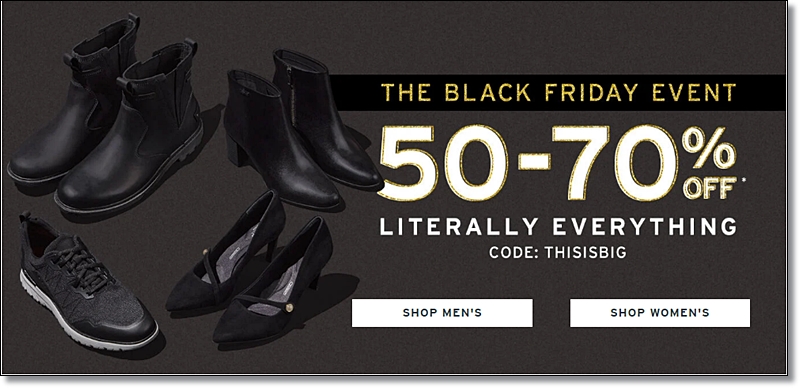Tap the asterisk after OFF
This screenshot has height=388, width=800.
click(x=740, y=179)
